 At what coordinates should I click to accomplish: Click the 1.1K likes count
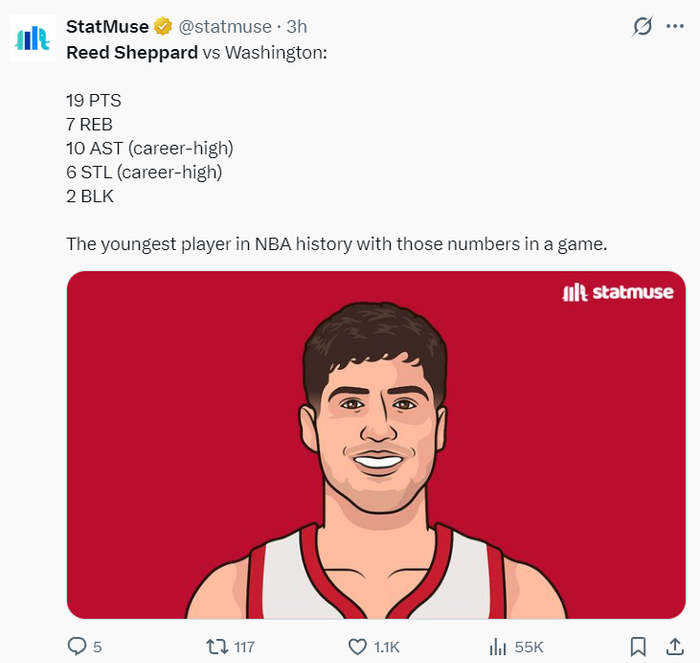point(386,647)
